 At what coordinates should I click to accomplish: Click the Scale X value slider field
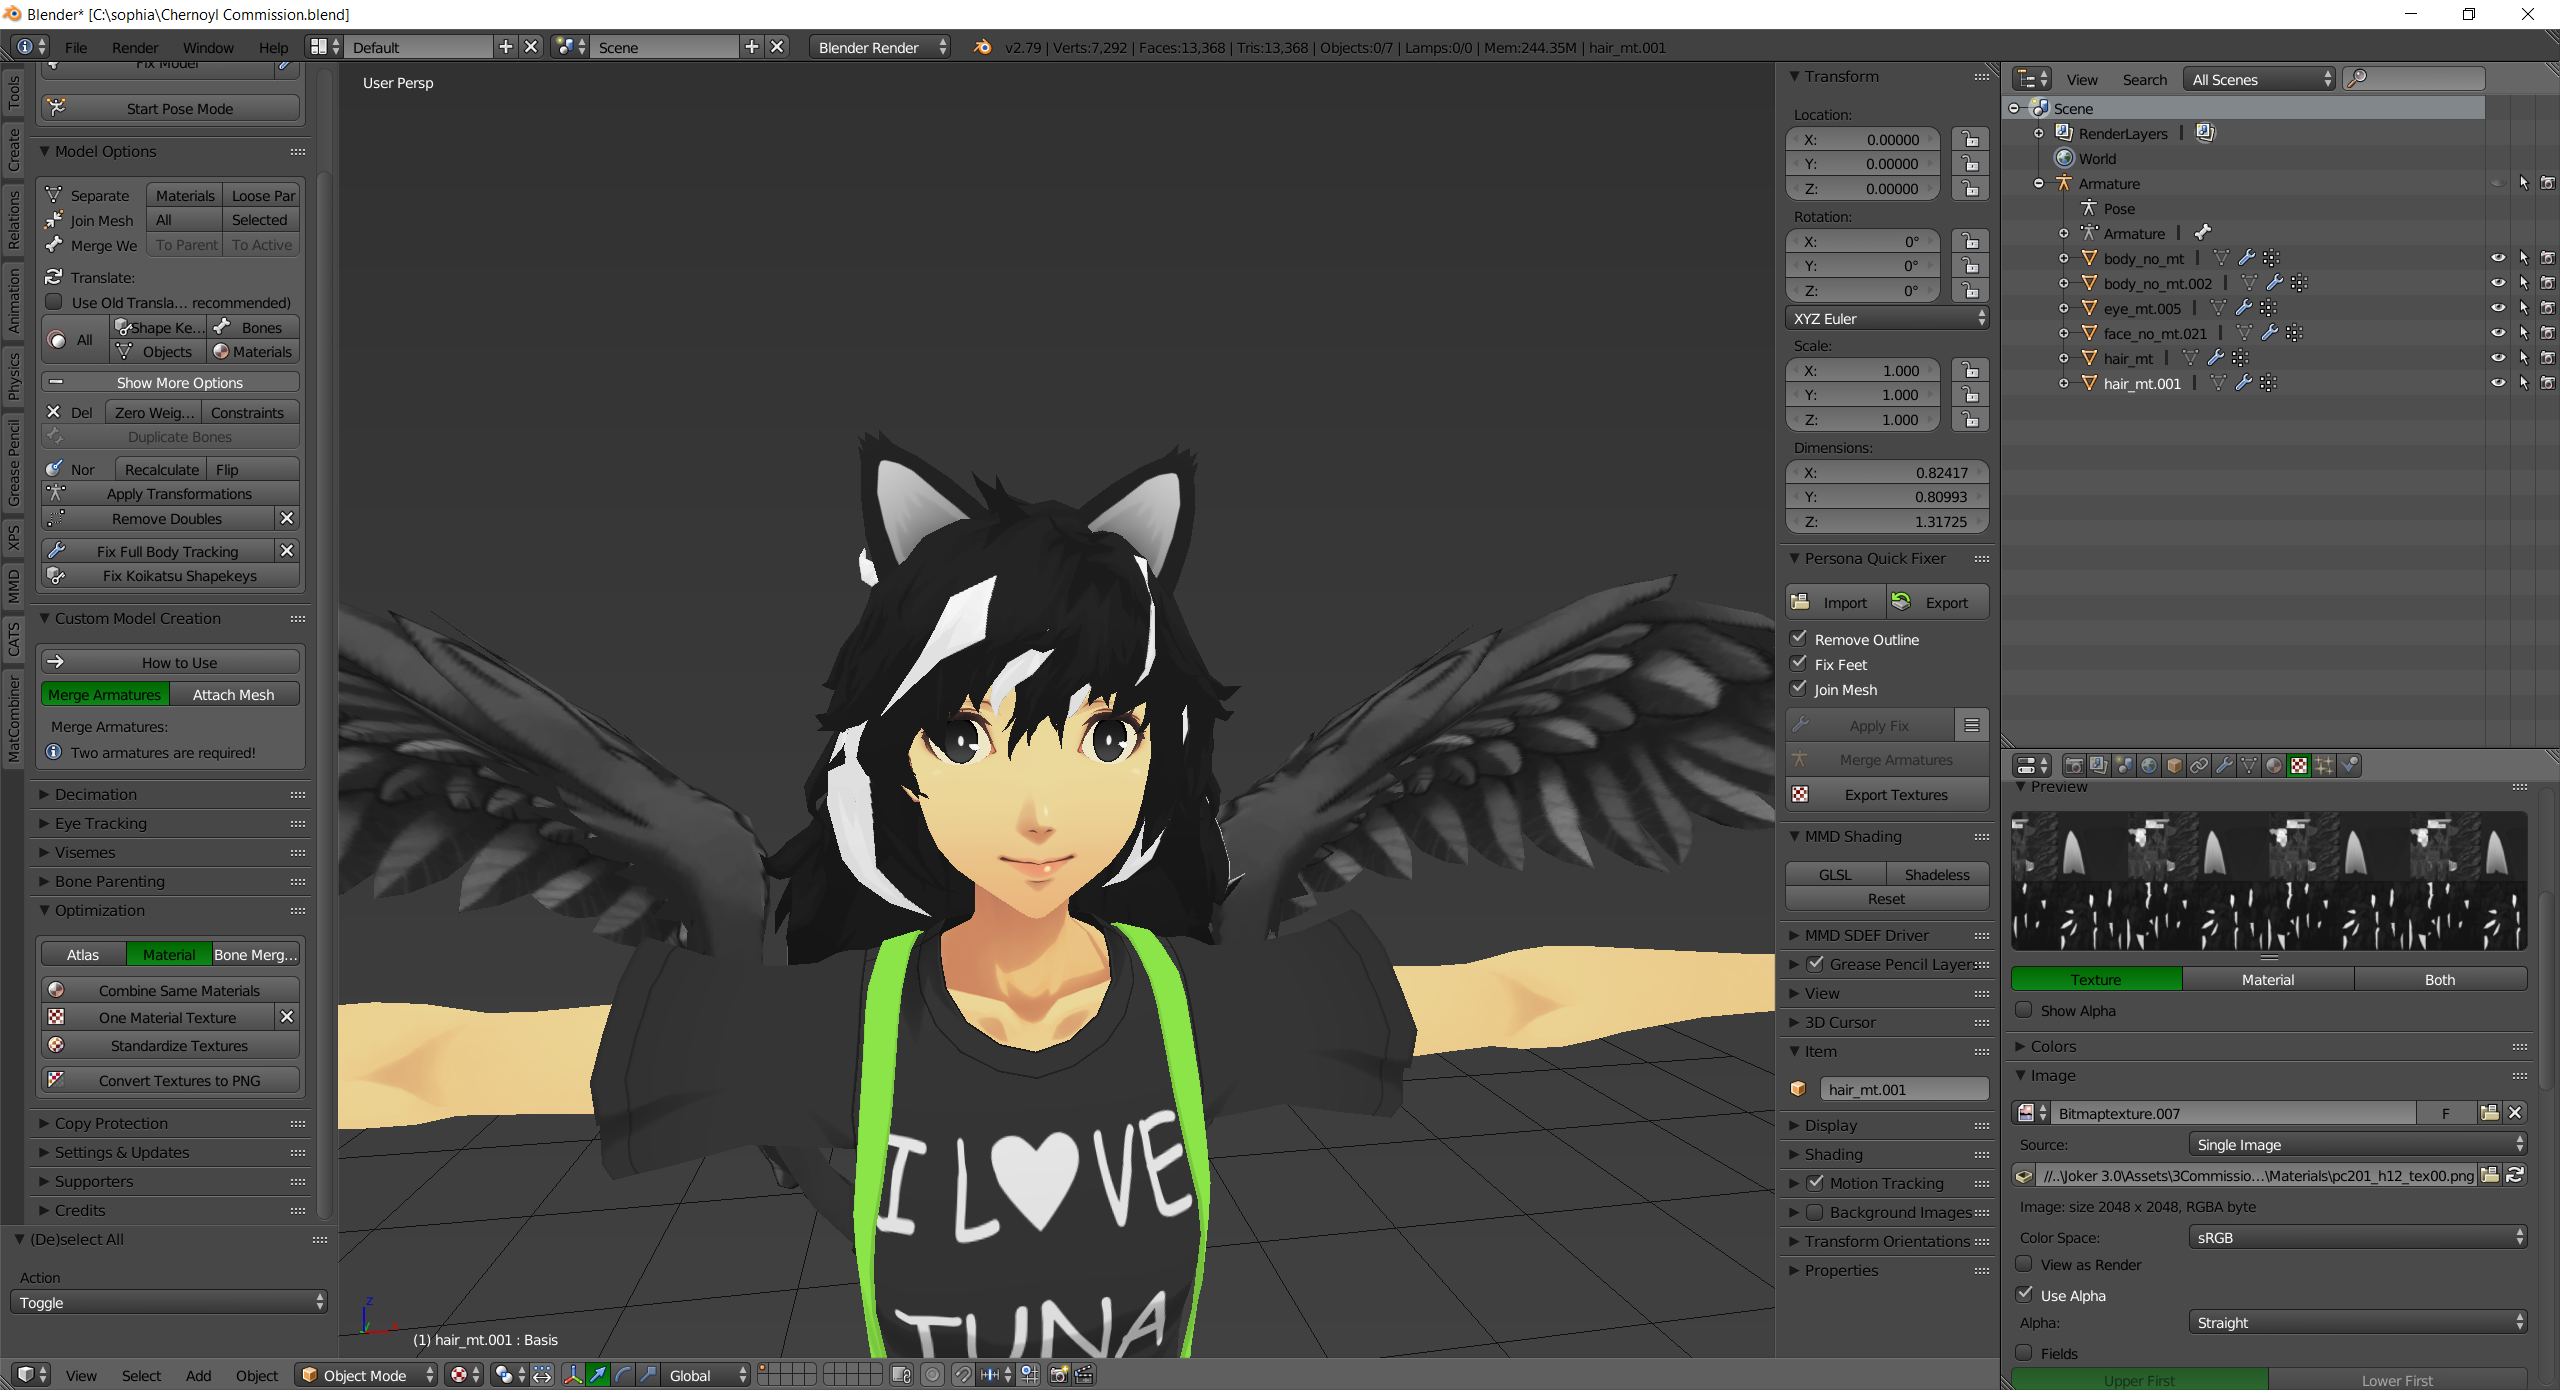[x=1863, y=370]
